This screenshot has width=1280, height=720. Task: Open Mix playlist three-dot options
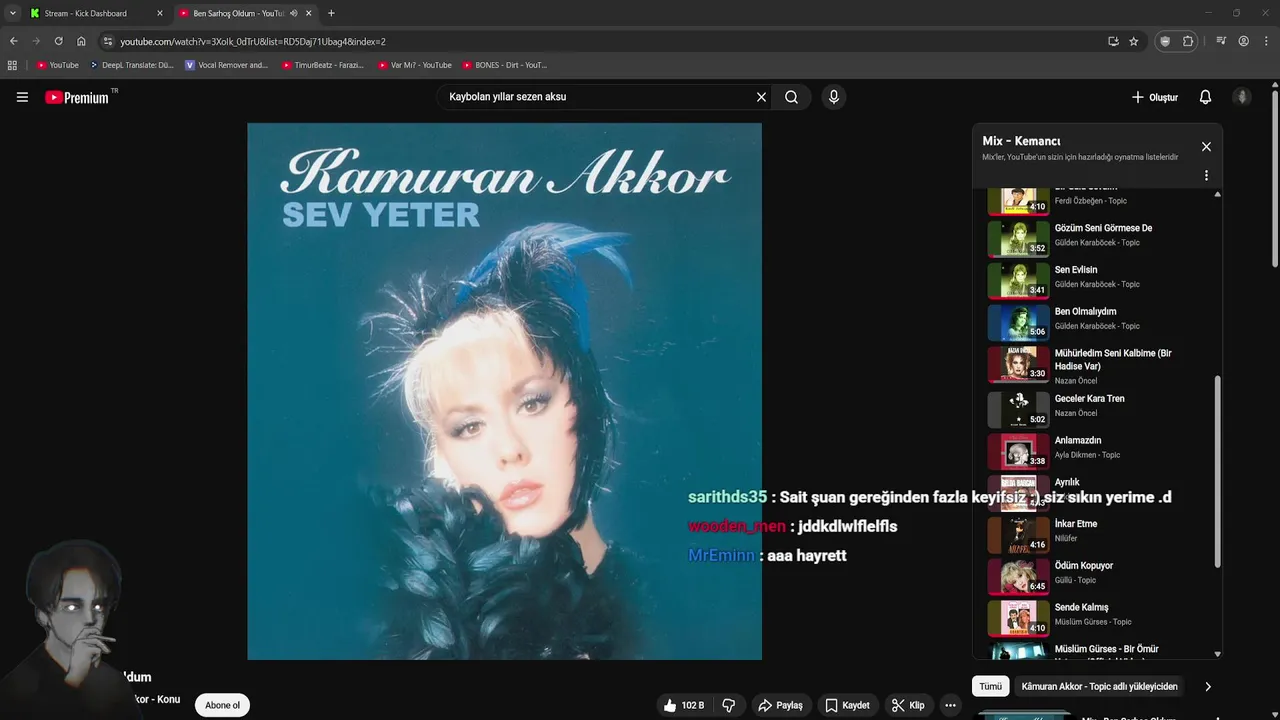pyautogui.click(x=1206, y=175)
